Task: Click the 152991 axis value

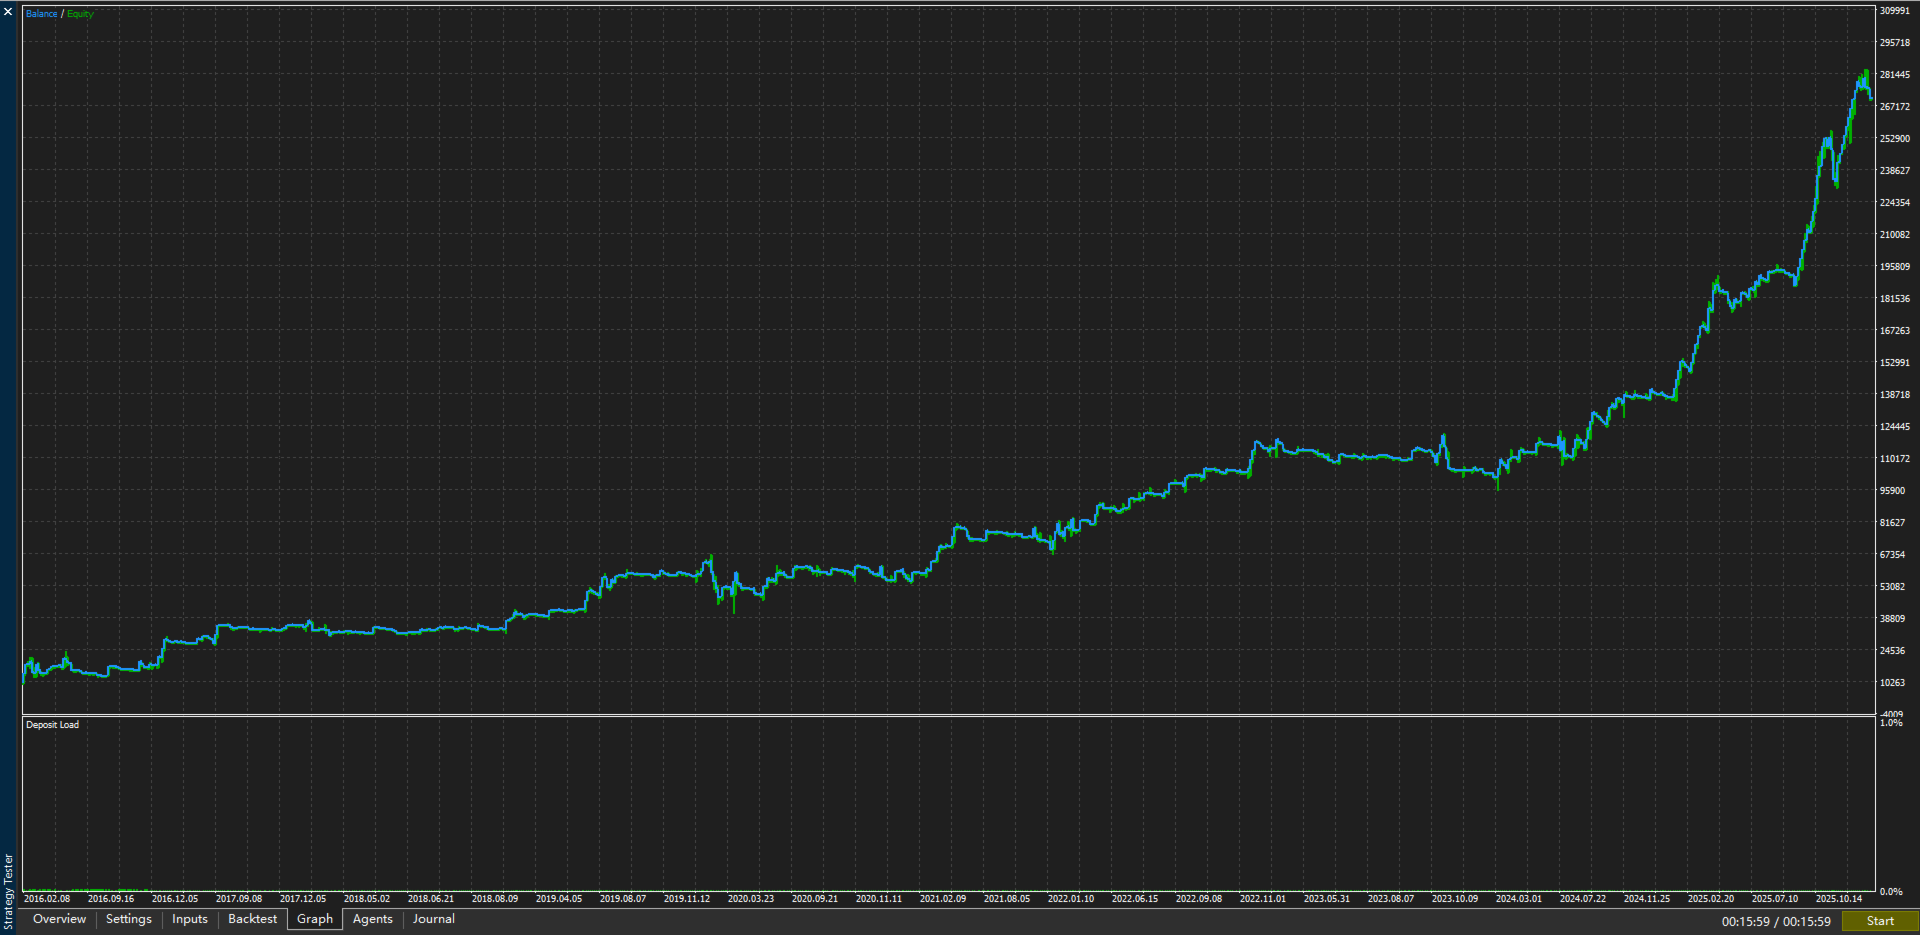Action: pyautogui.click(x=1895, y=363)
